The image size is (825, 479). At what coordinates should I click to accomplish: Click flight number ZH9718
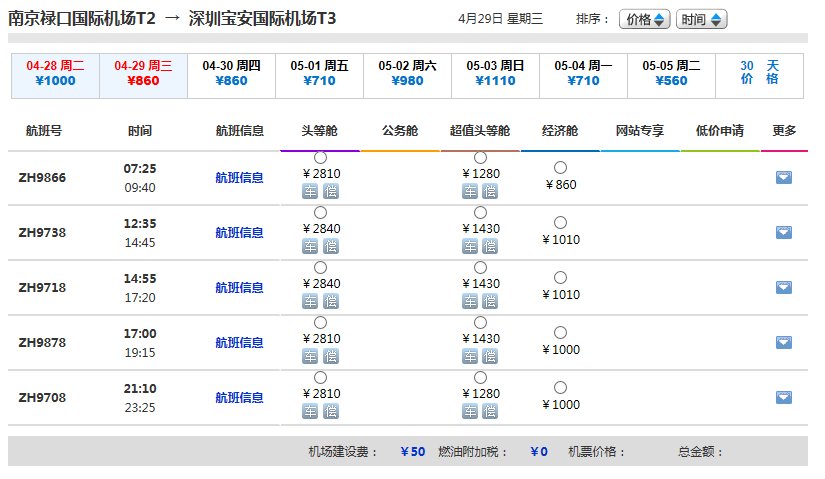coord(42,288)
